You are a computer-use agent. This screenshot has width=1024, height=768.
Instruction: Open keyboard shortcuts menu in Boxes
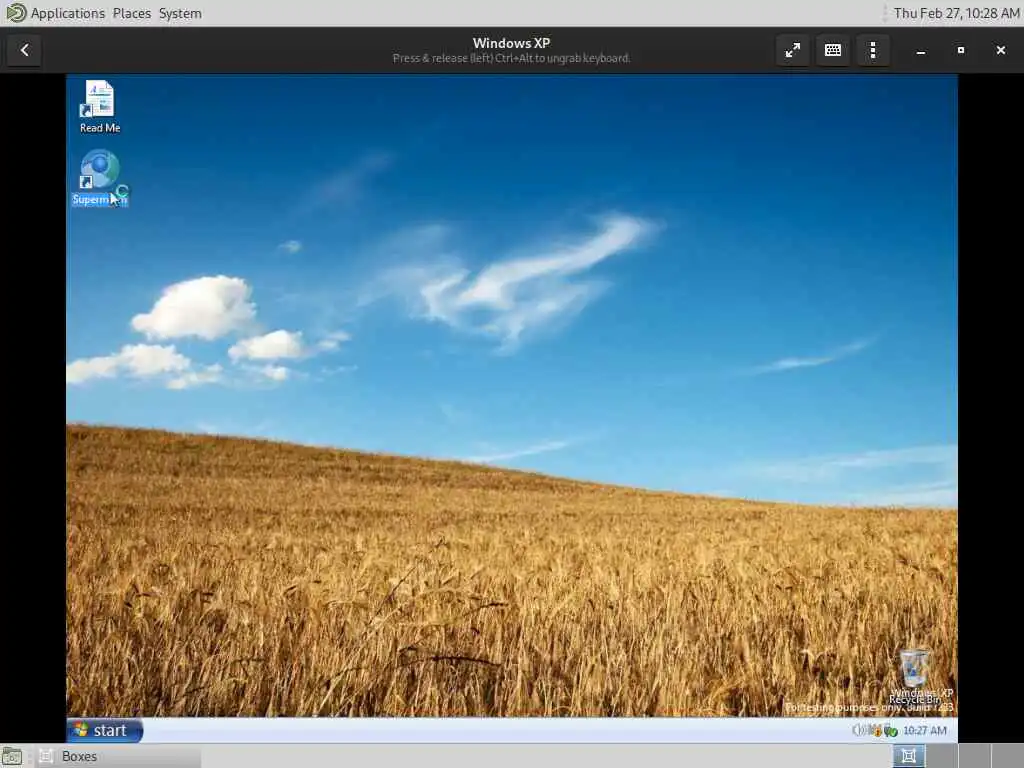pos(833,50)
